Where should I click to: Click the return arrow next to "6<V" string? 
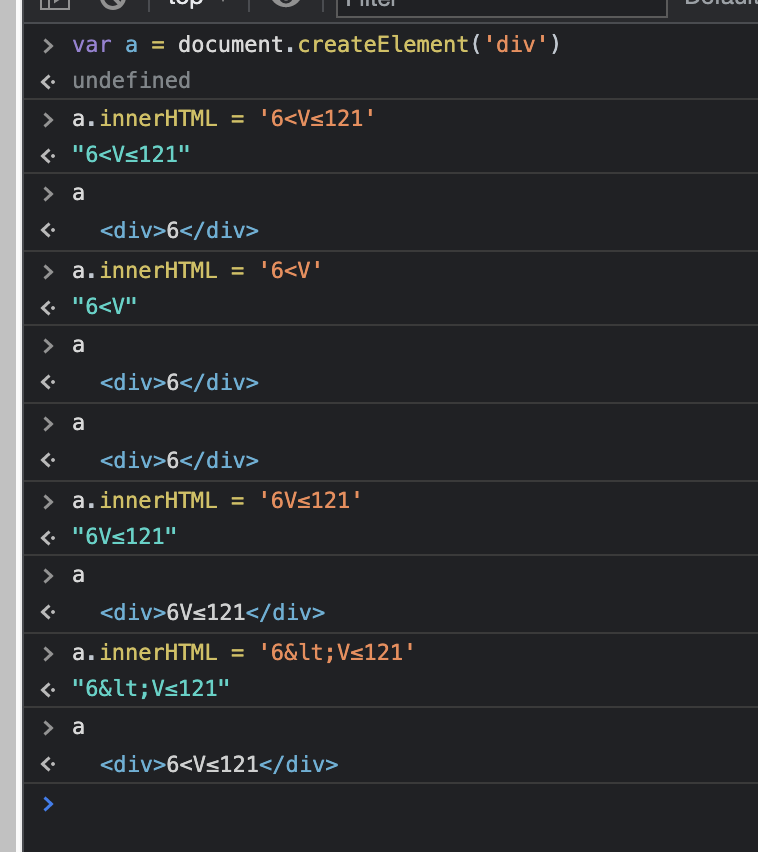[x=47, y=306]
